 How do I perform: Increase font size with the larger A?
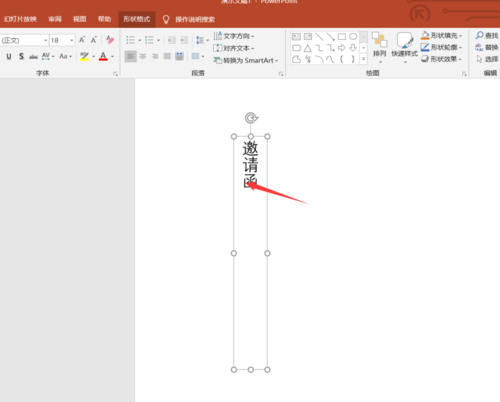[82, 40]
